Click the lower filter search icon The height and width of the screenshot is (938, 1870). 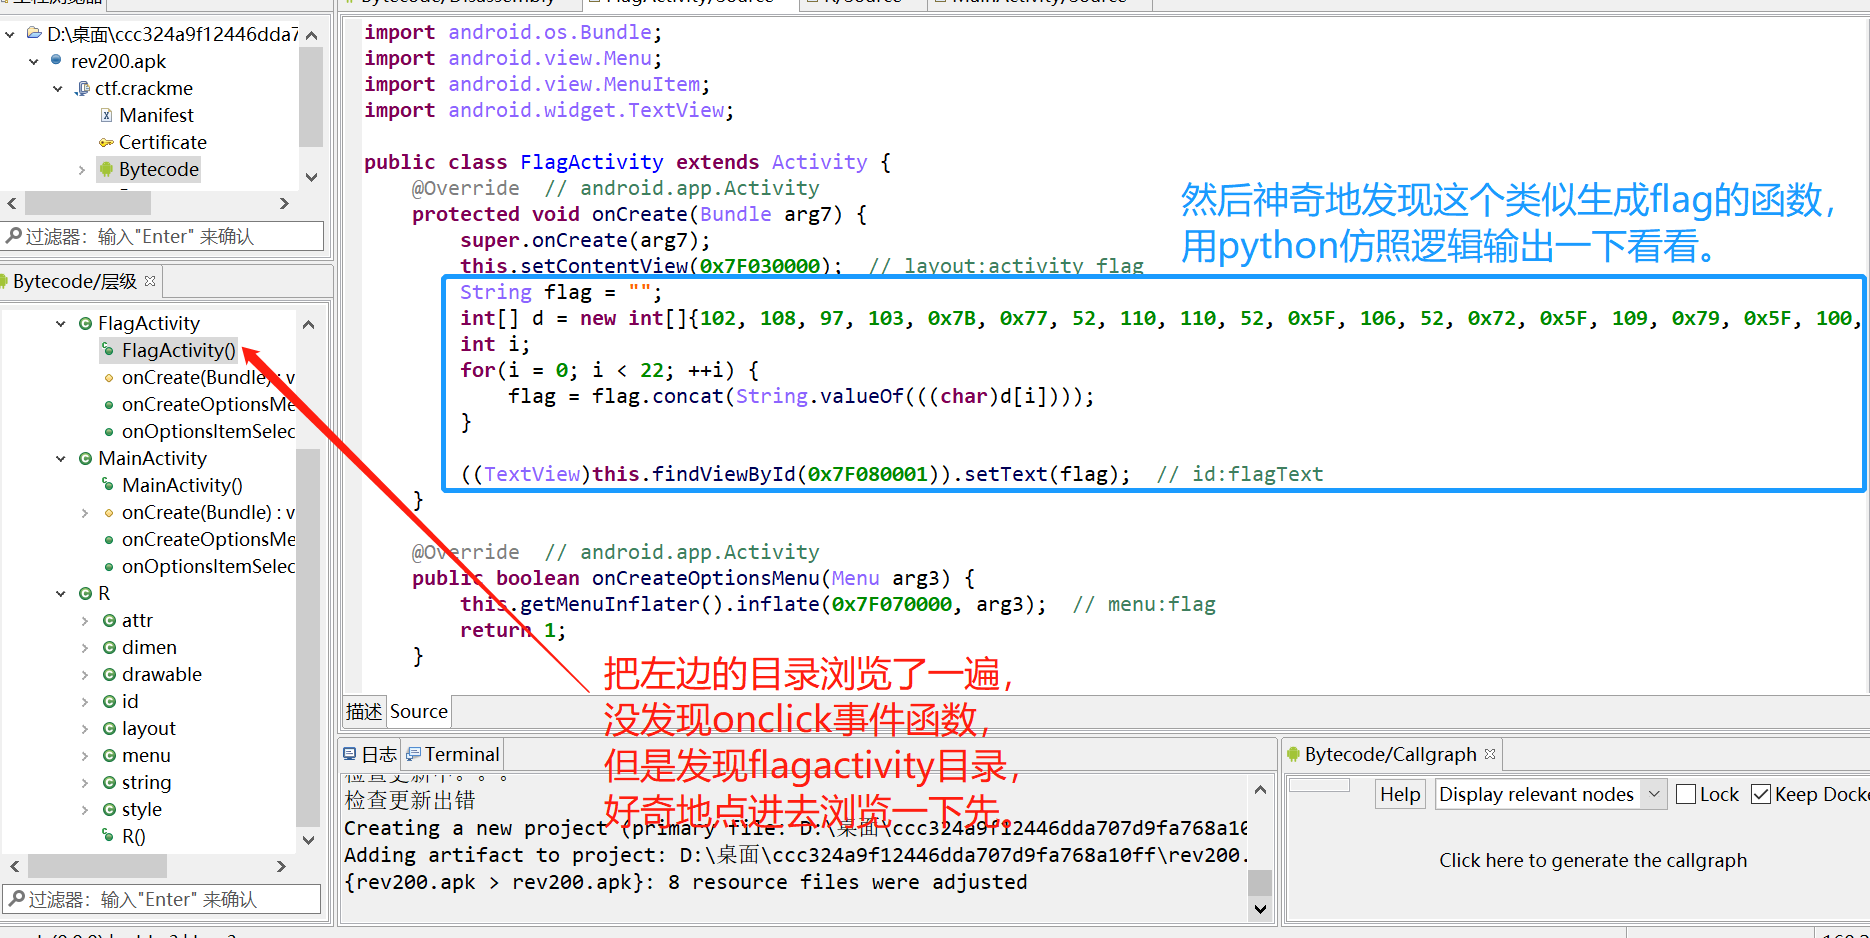coord(16,899)
